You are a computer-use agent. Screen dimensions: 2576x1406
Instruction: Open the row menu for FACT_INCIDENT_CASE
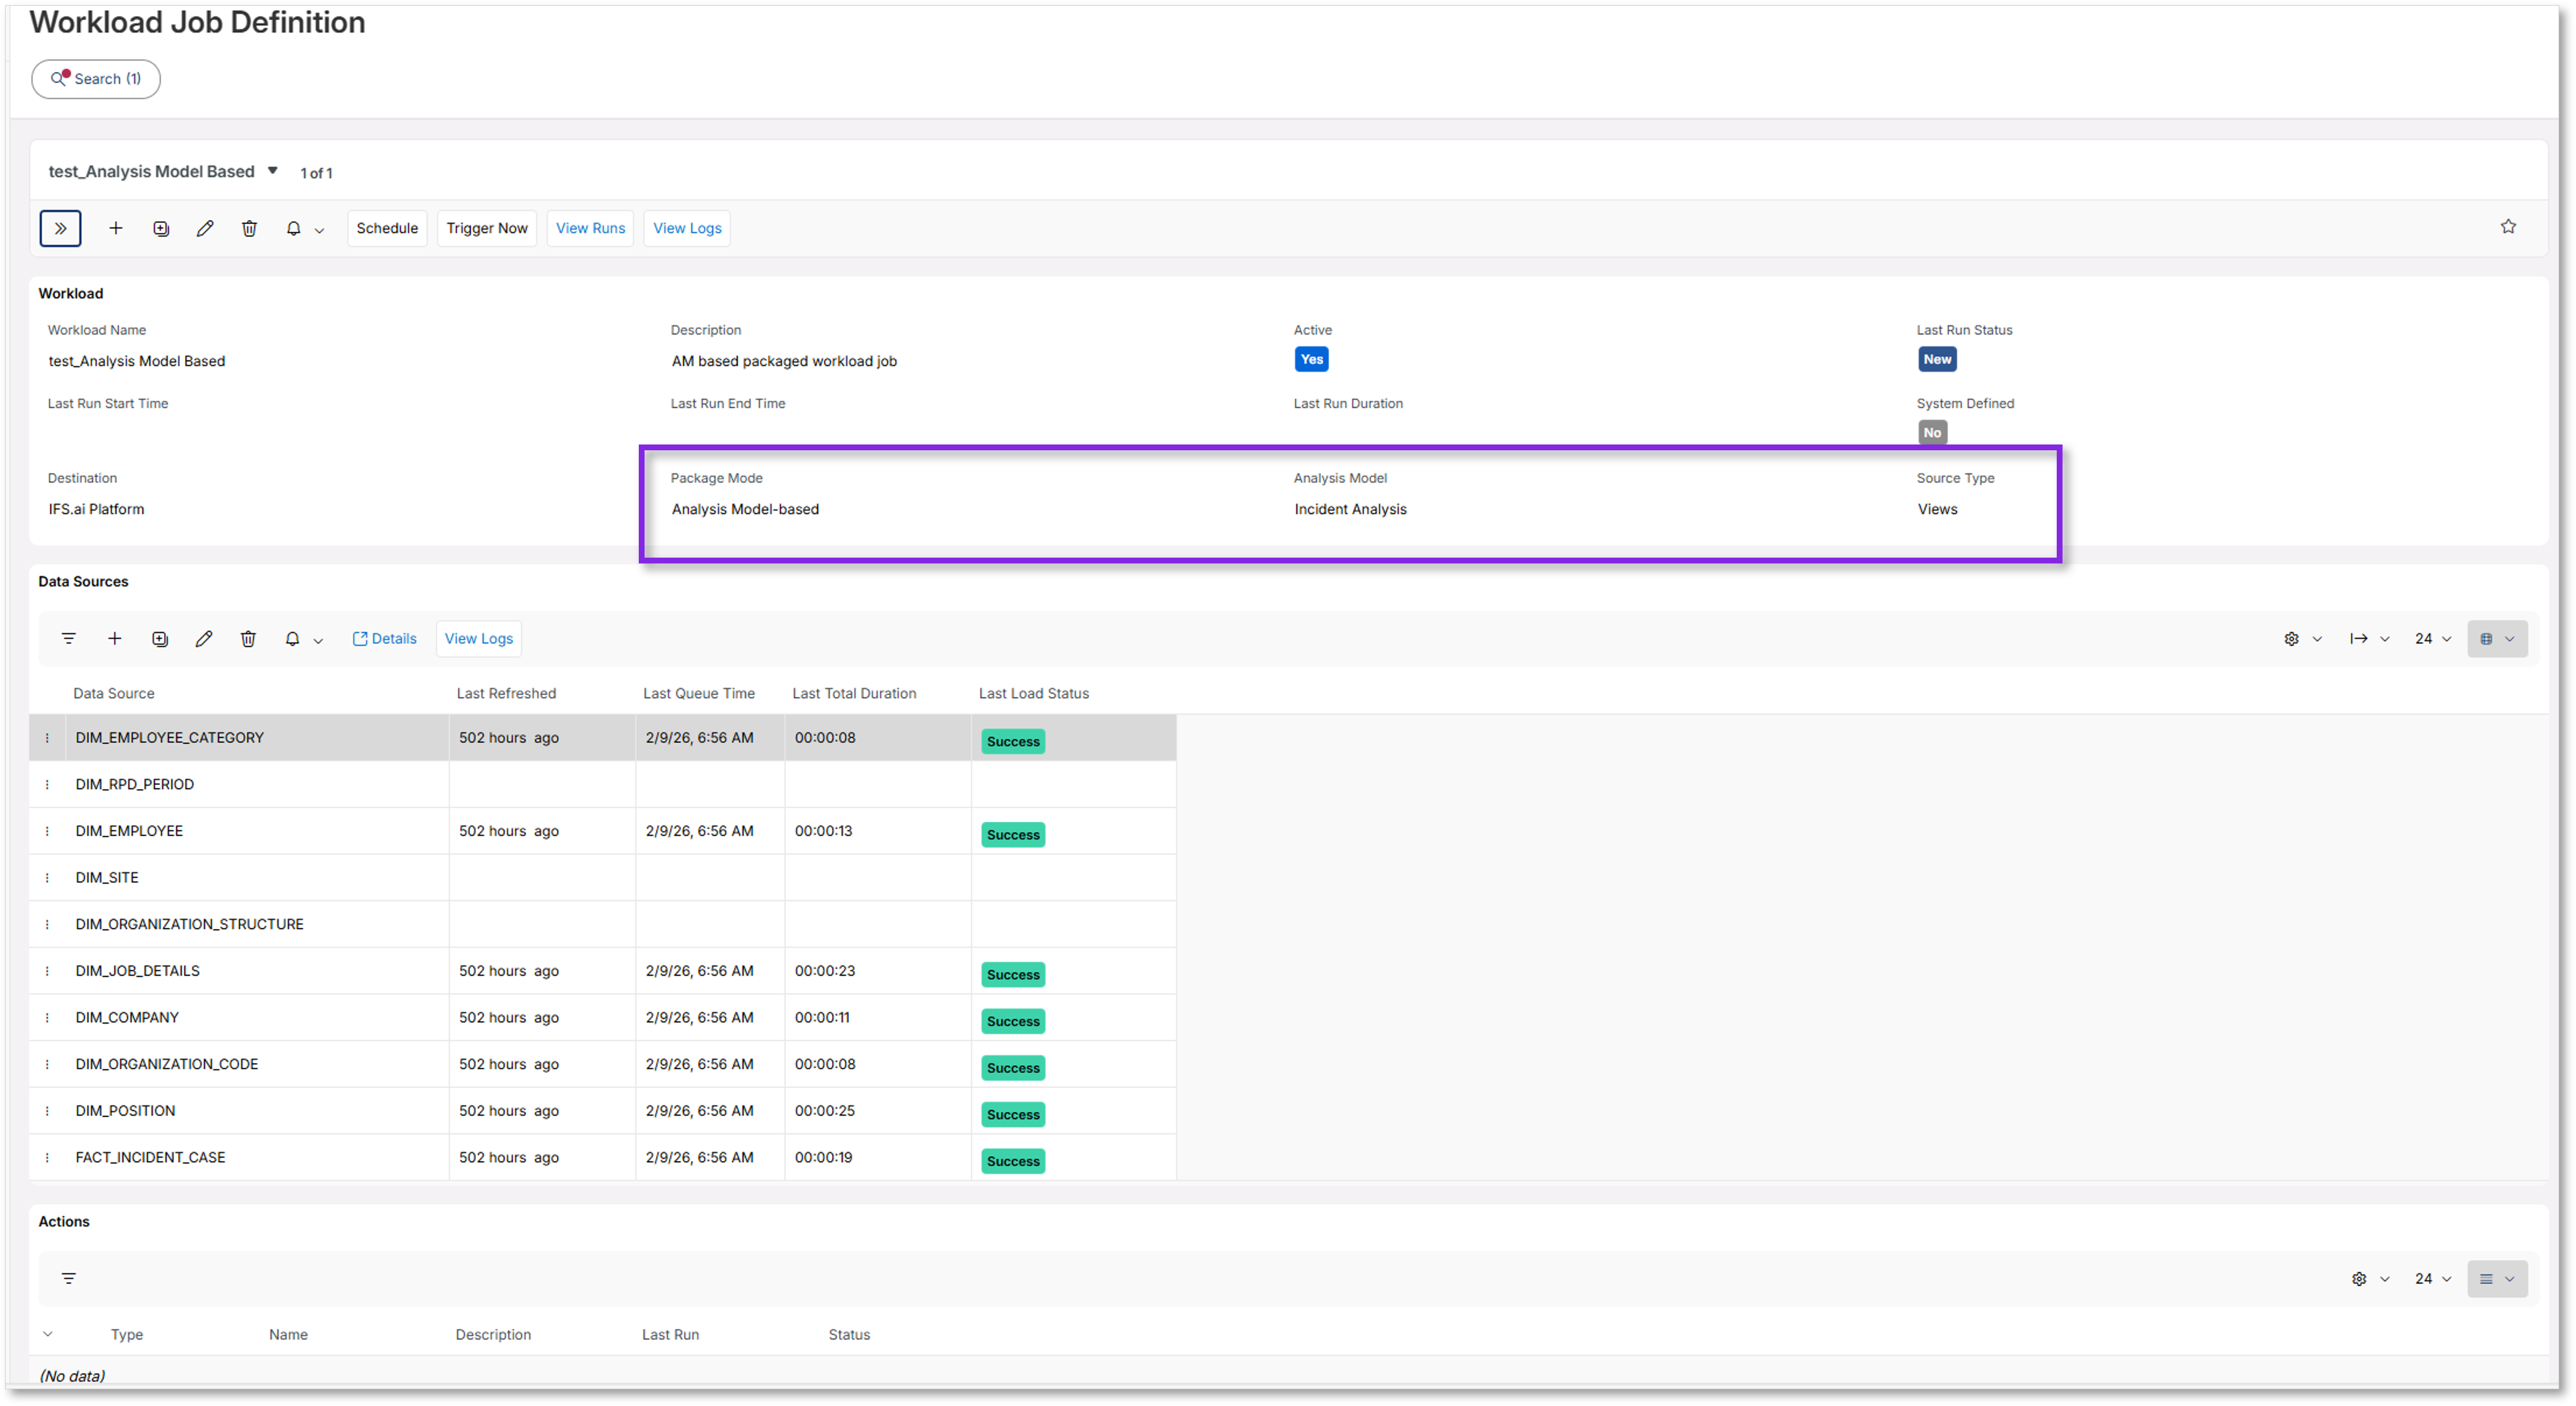click(47, 1157)
